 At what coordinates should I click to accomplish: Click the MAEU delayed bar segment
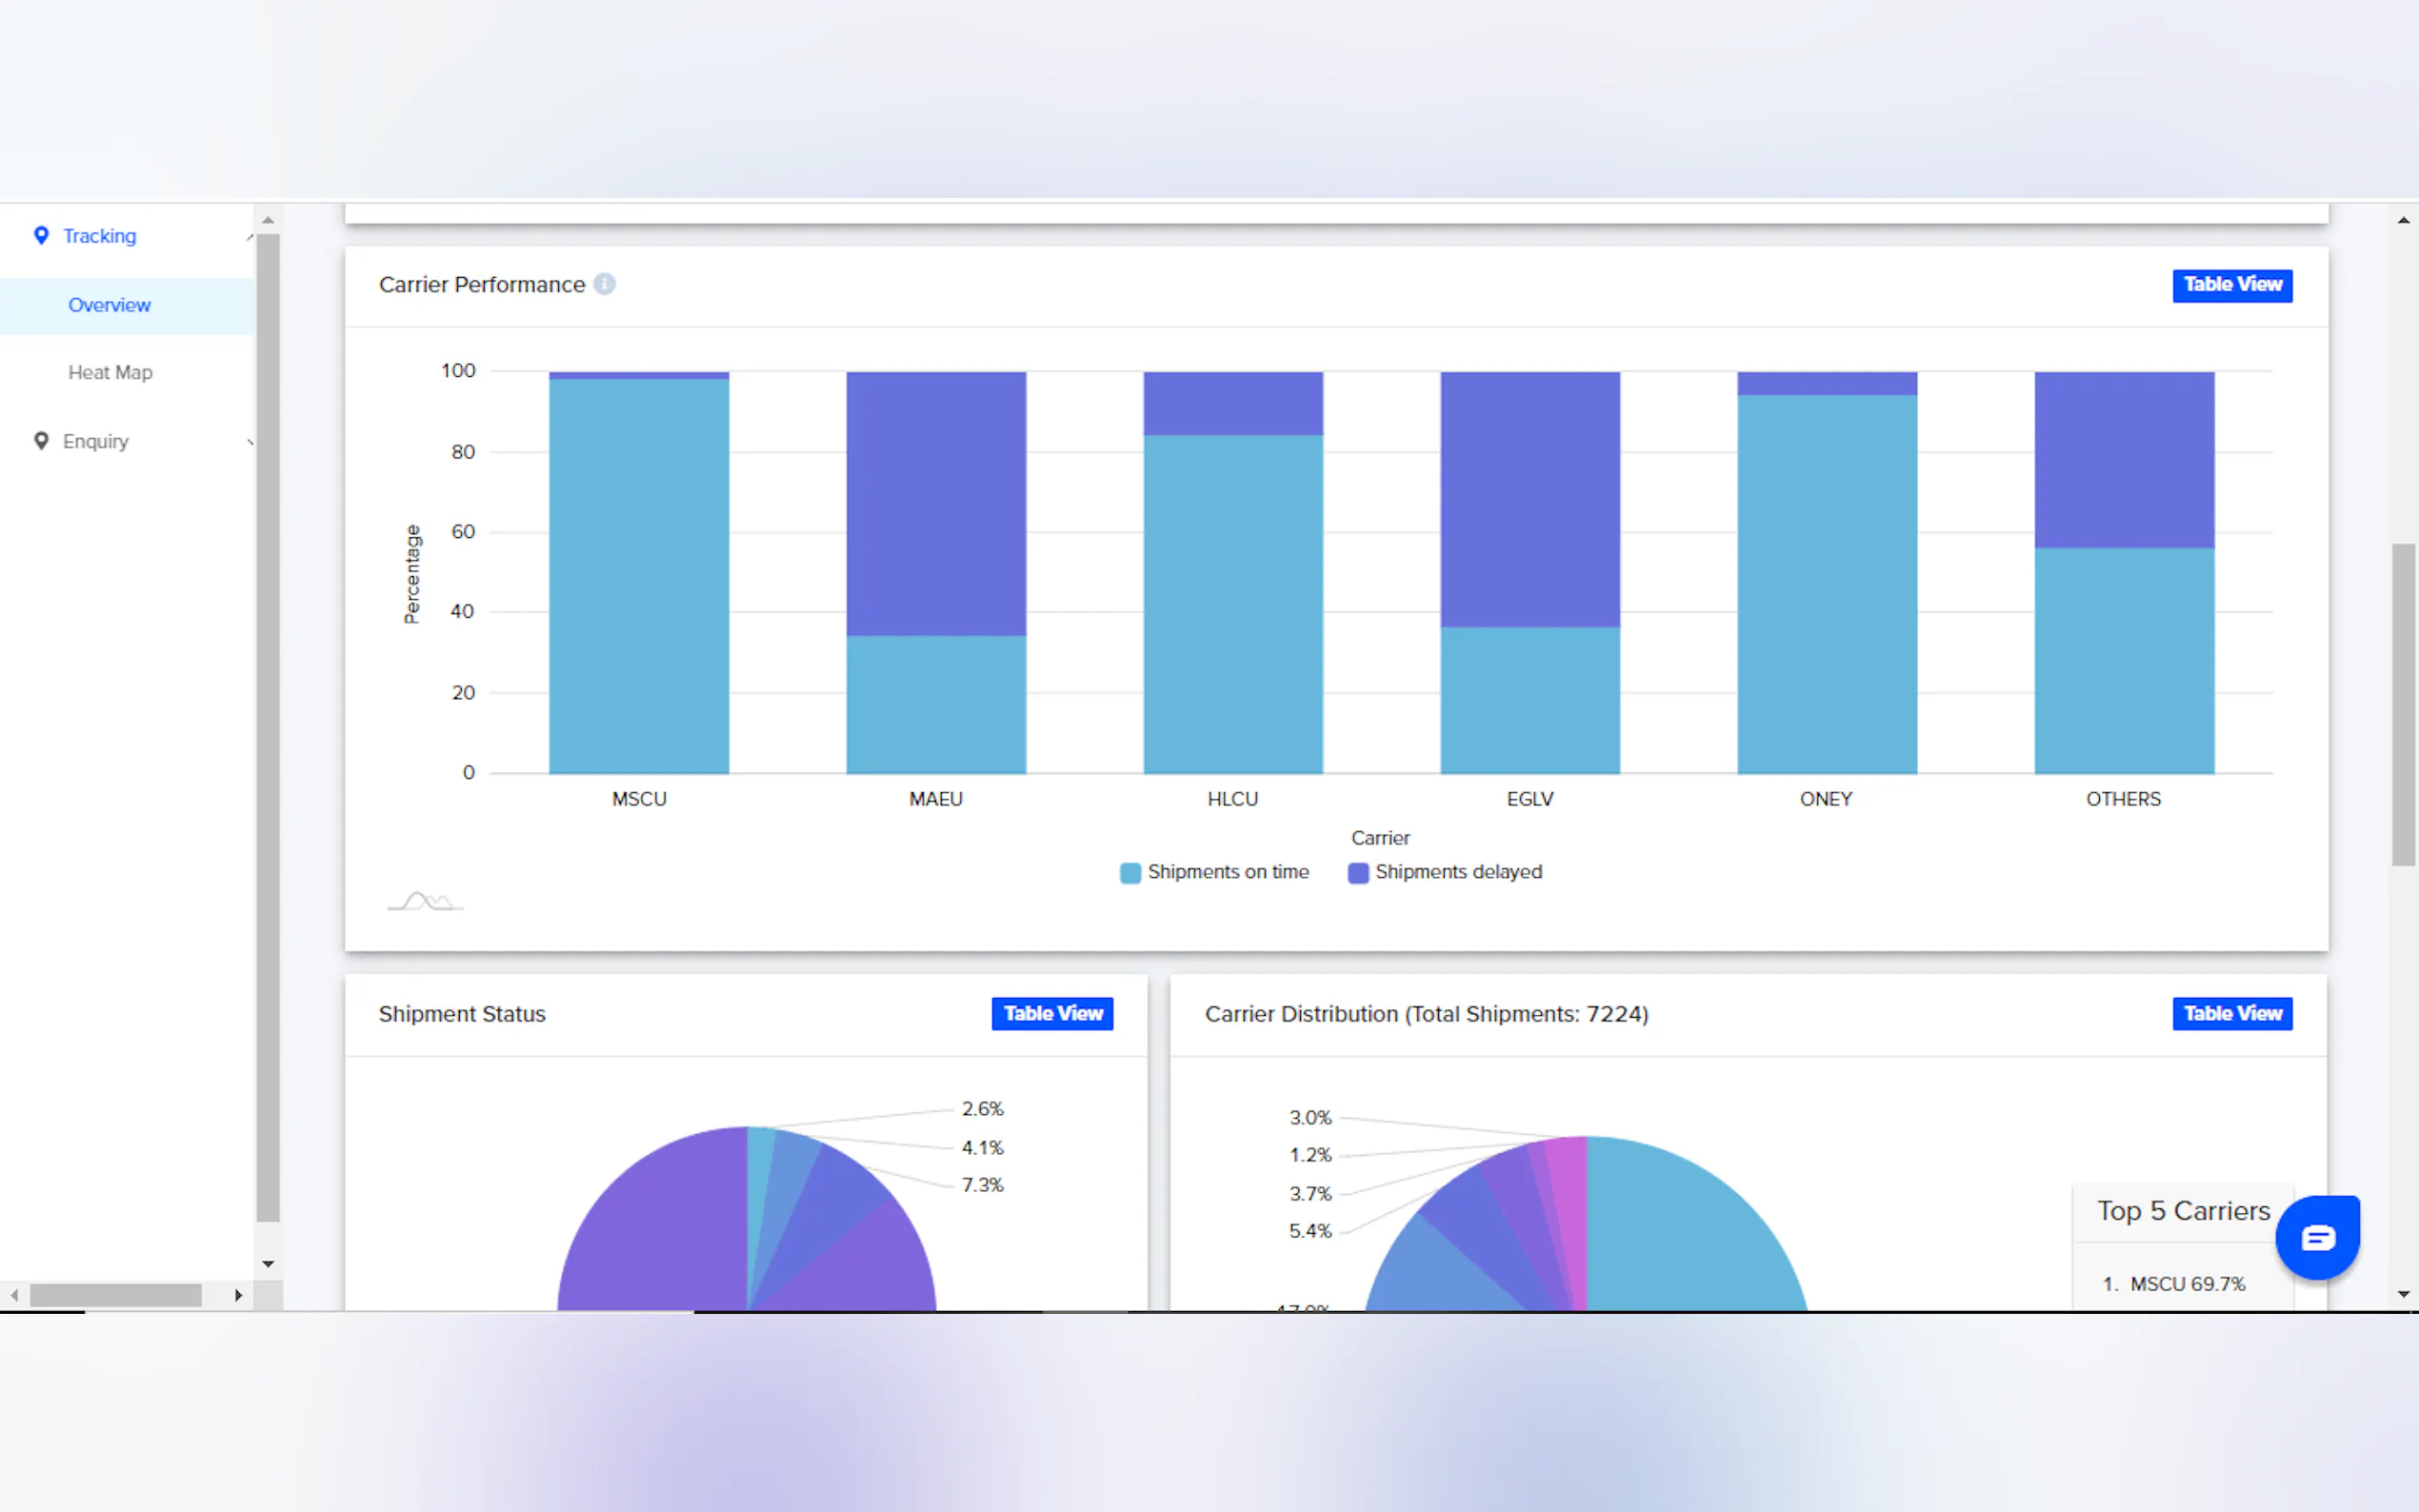[936, 504]
